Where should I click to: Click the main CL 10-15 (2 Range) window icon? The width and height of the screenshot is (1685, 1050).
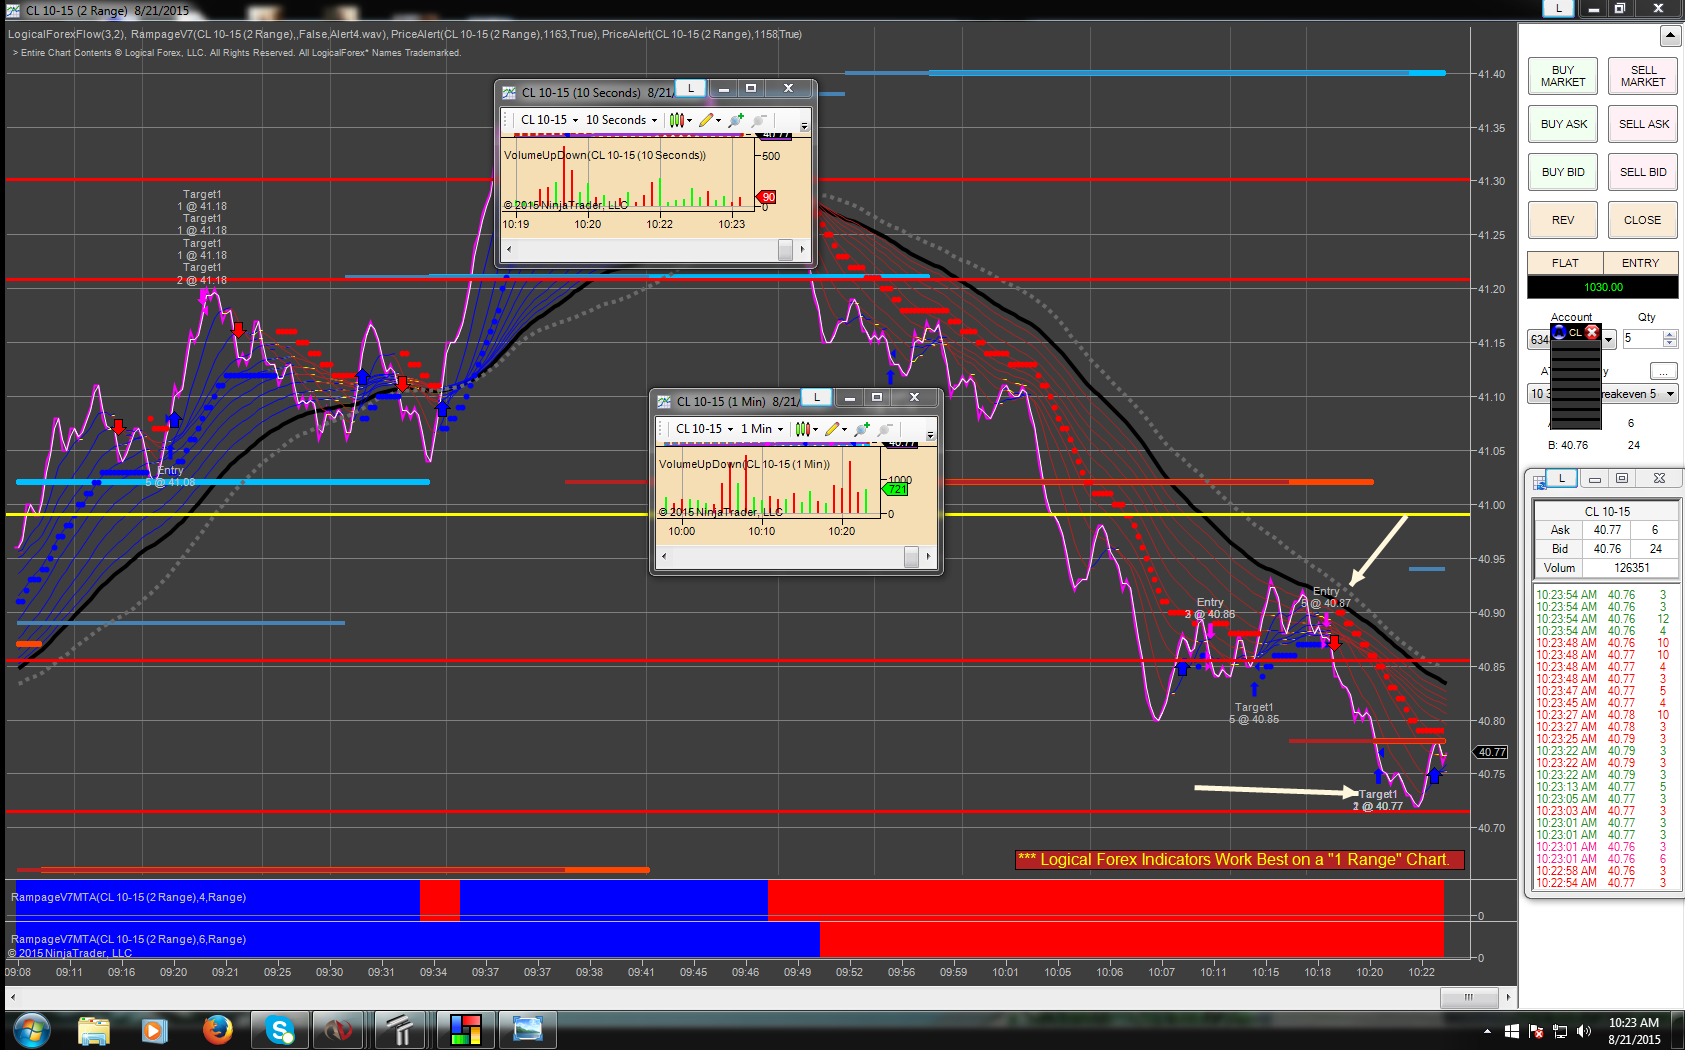13,10
